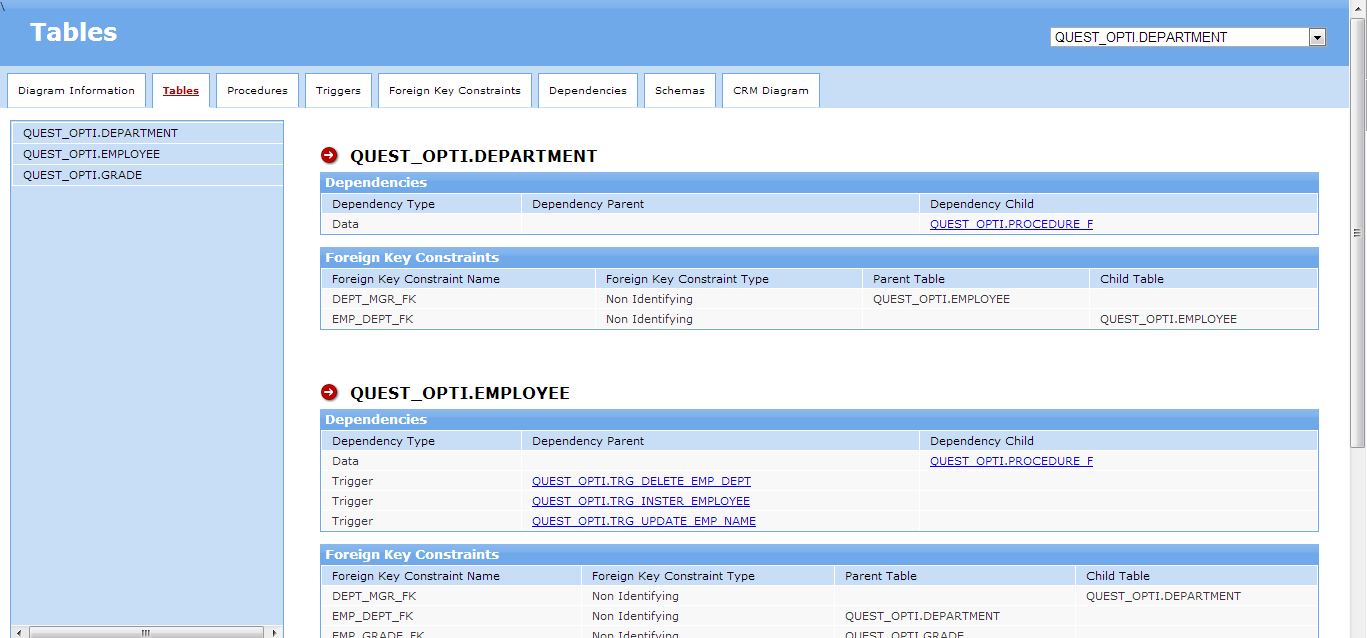
Task: Select QUEST_OPTI.DEPARTMENT in the left list
Action: 100,133
